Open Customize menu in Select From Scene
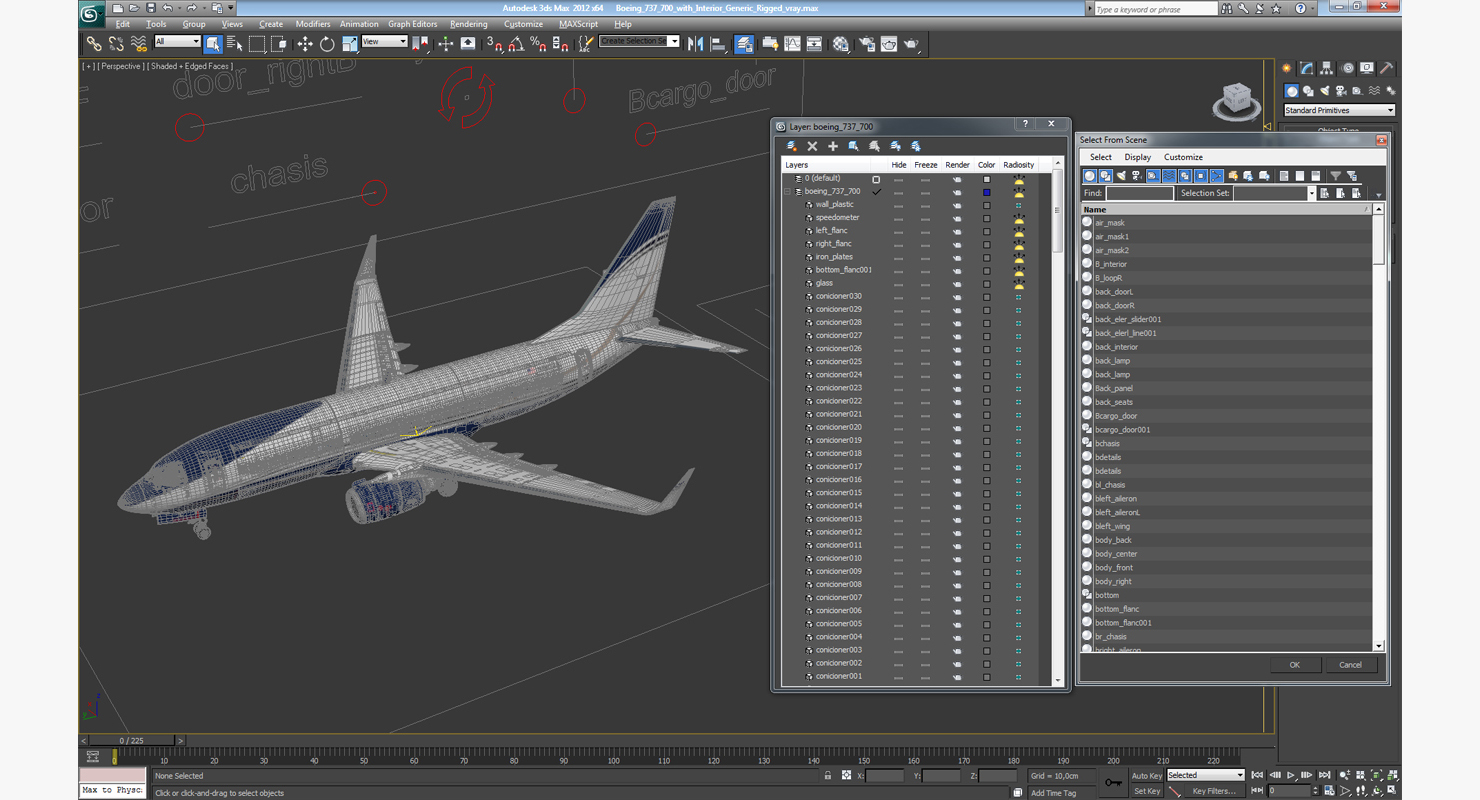The height and width of the screenshot is (800, 1480). [1183, 157]
